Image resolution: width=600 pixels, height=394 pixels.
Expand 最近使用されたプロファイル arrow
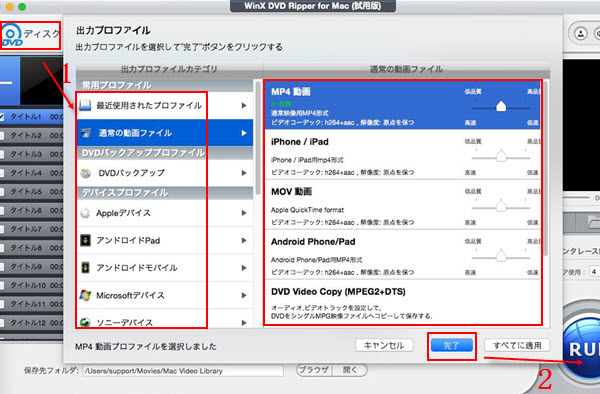click(244, 105)
